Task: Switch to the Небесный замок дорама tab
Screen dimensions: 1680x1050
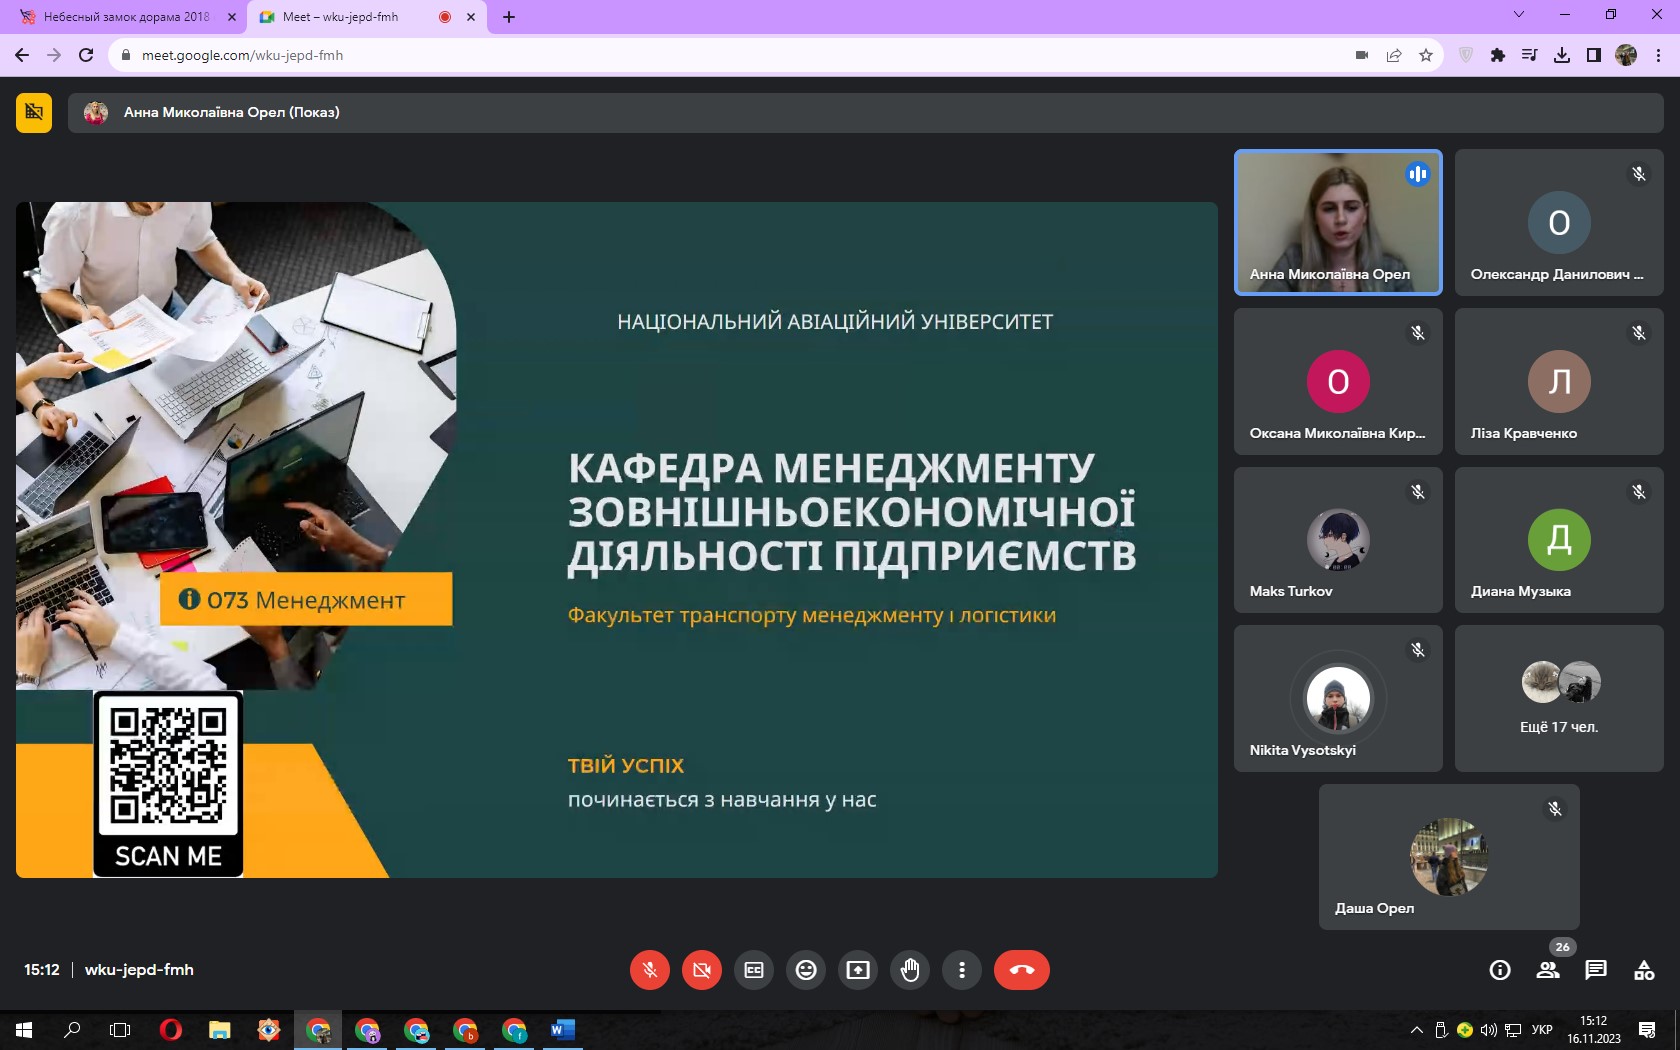Action: point(127,17)
